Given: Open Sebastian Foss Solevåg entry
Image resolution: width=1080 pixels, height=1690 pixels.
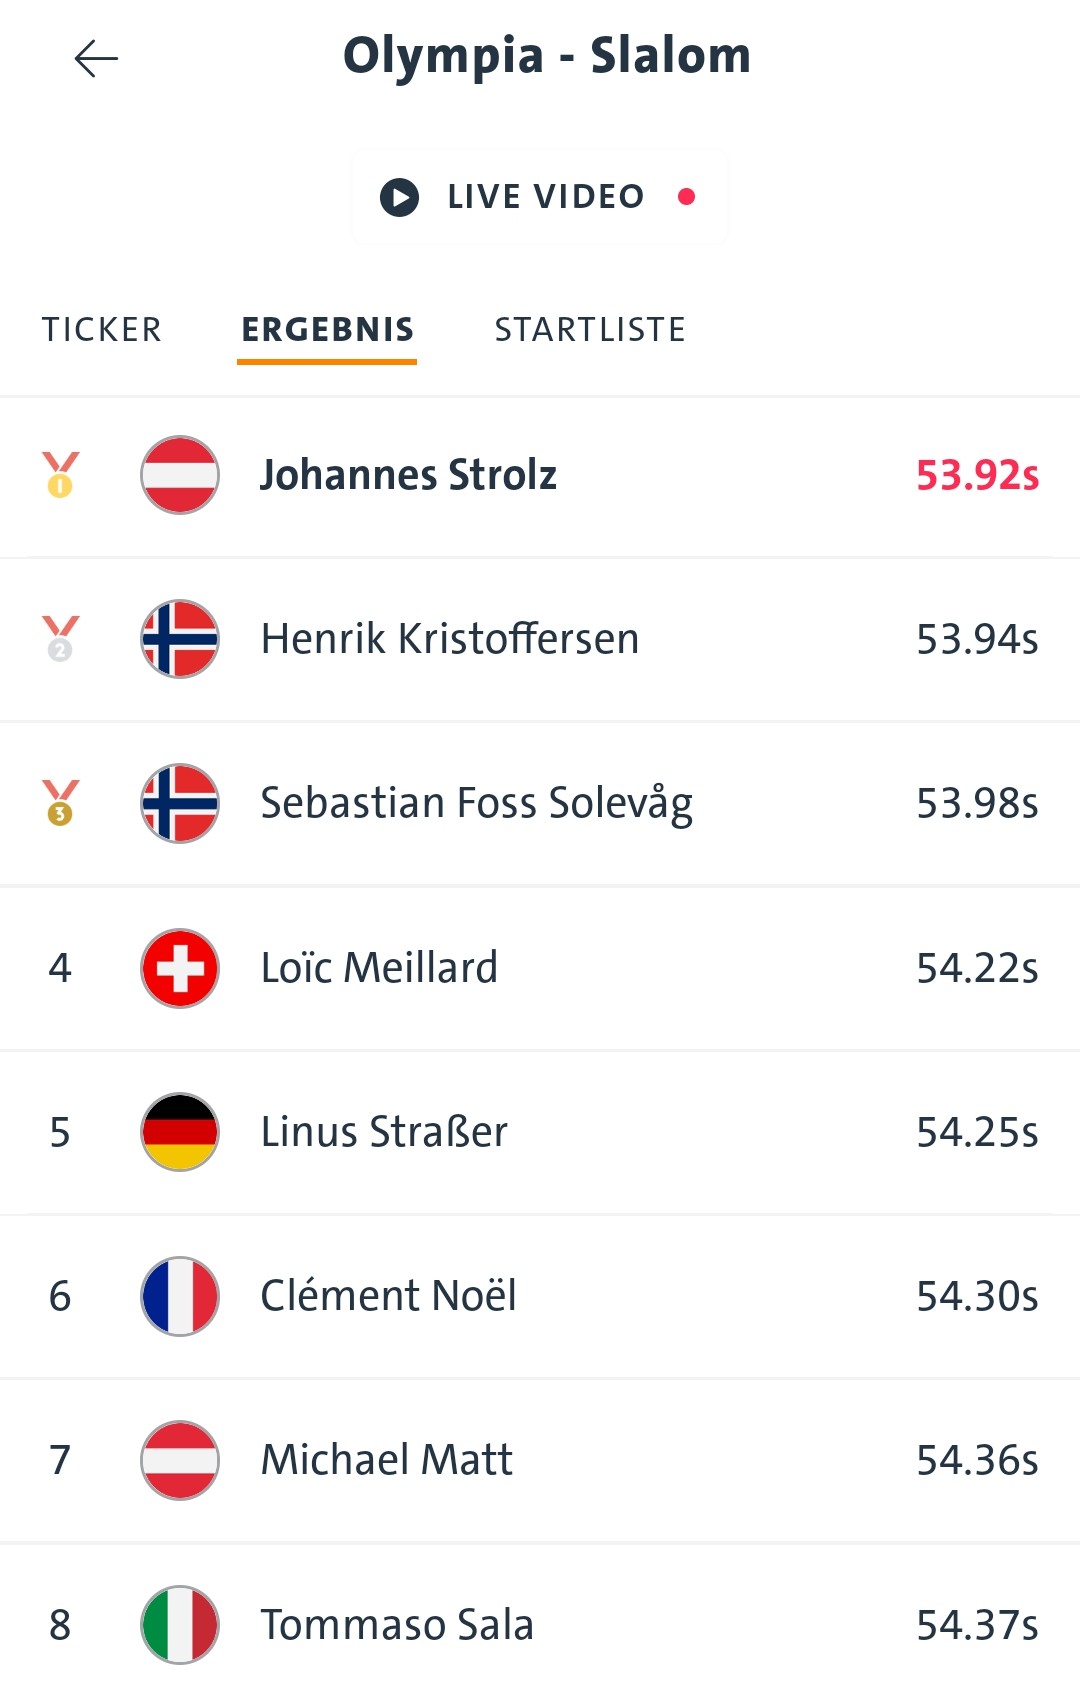Looking at the screenshot, I should pos(476,803).
